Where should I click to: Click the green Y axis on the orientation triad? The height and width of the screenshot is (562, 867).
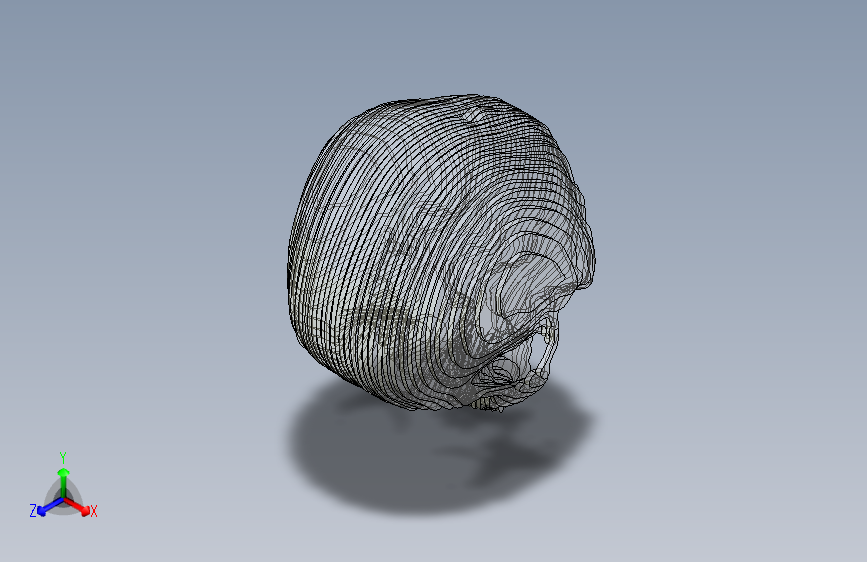click(63, 483)
